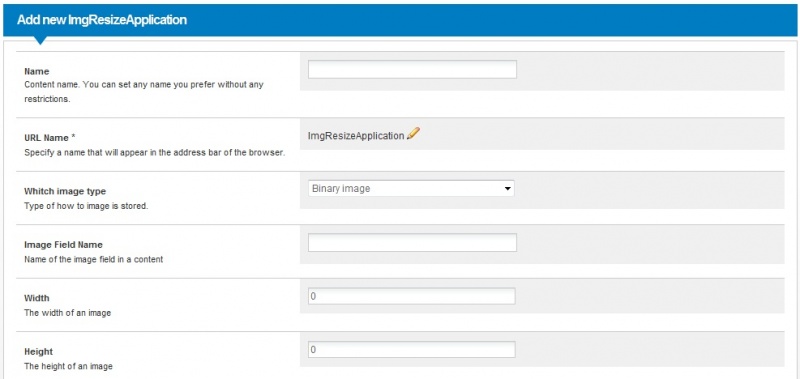Click 'Name of the image field in a content' text
This screenshot has height=379, width=800.
pyautogui.click(x=93, y=259)
